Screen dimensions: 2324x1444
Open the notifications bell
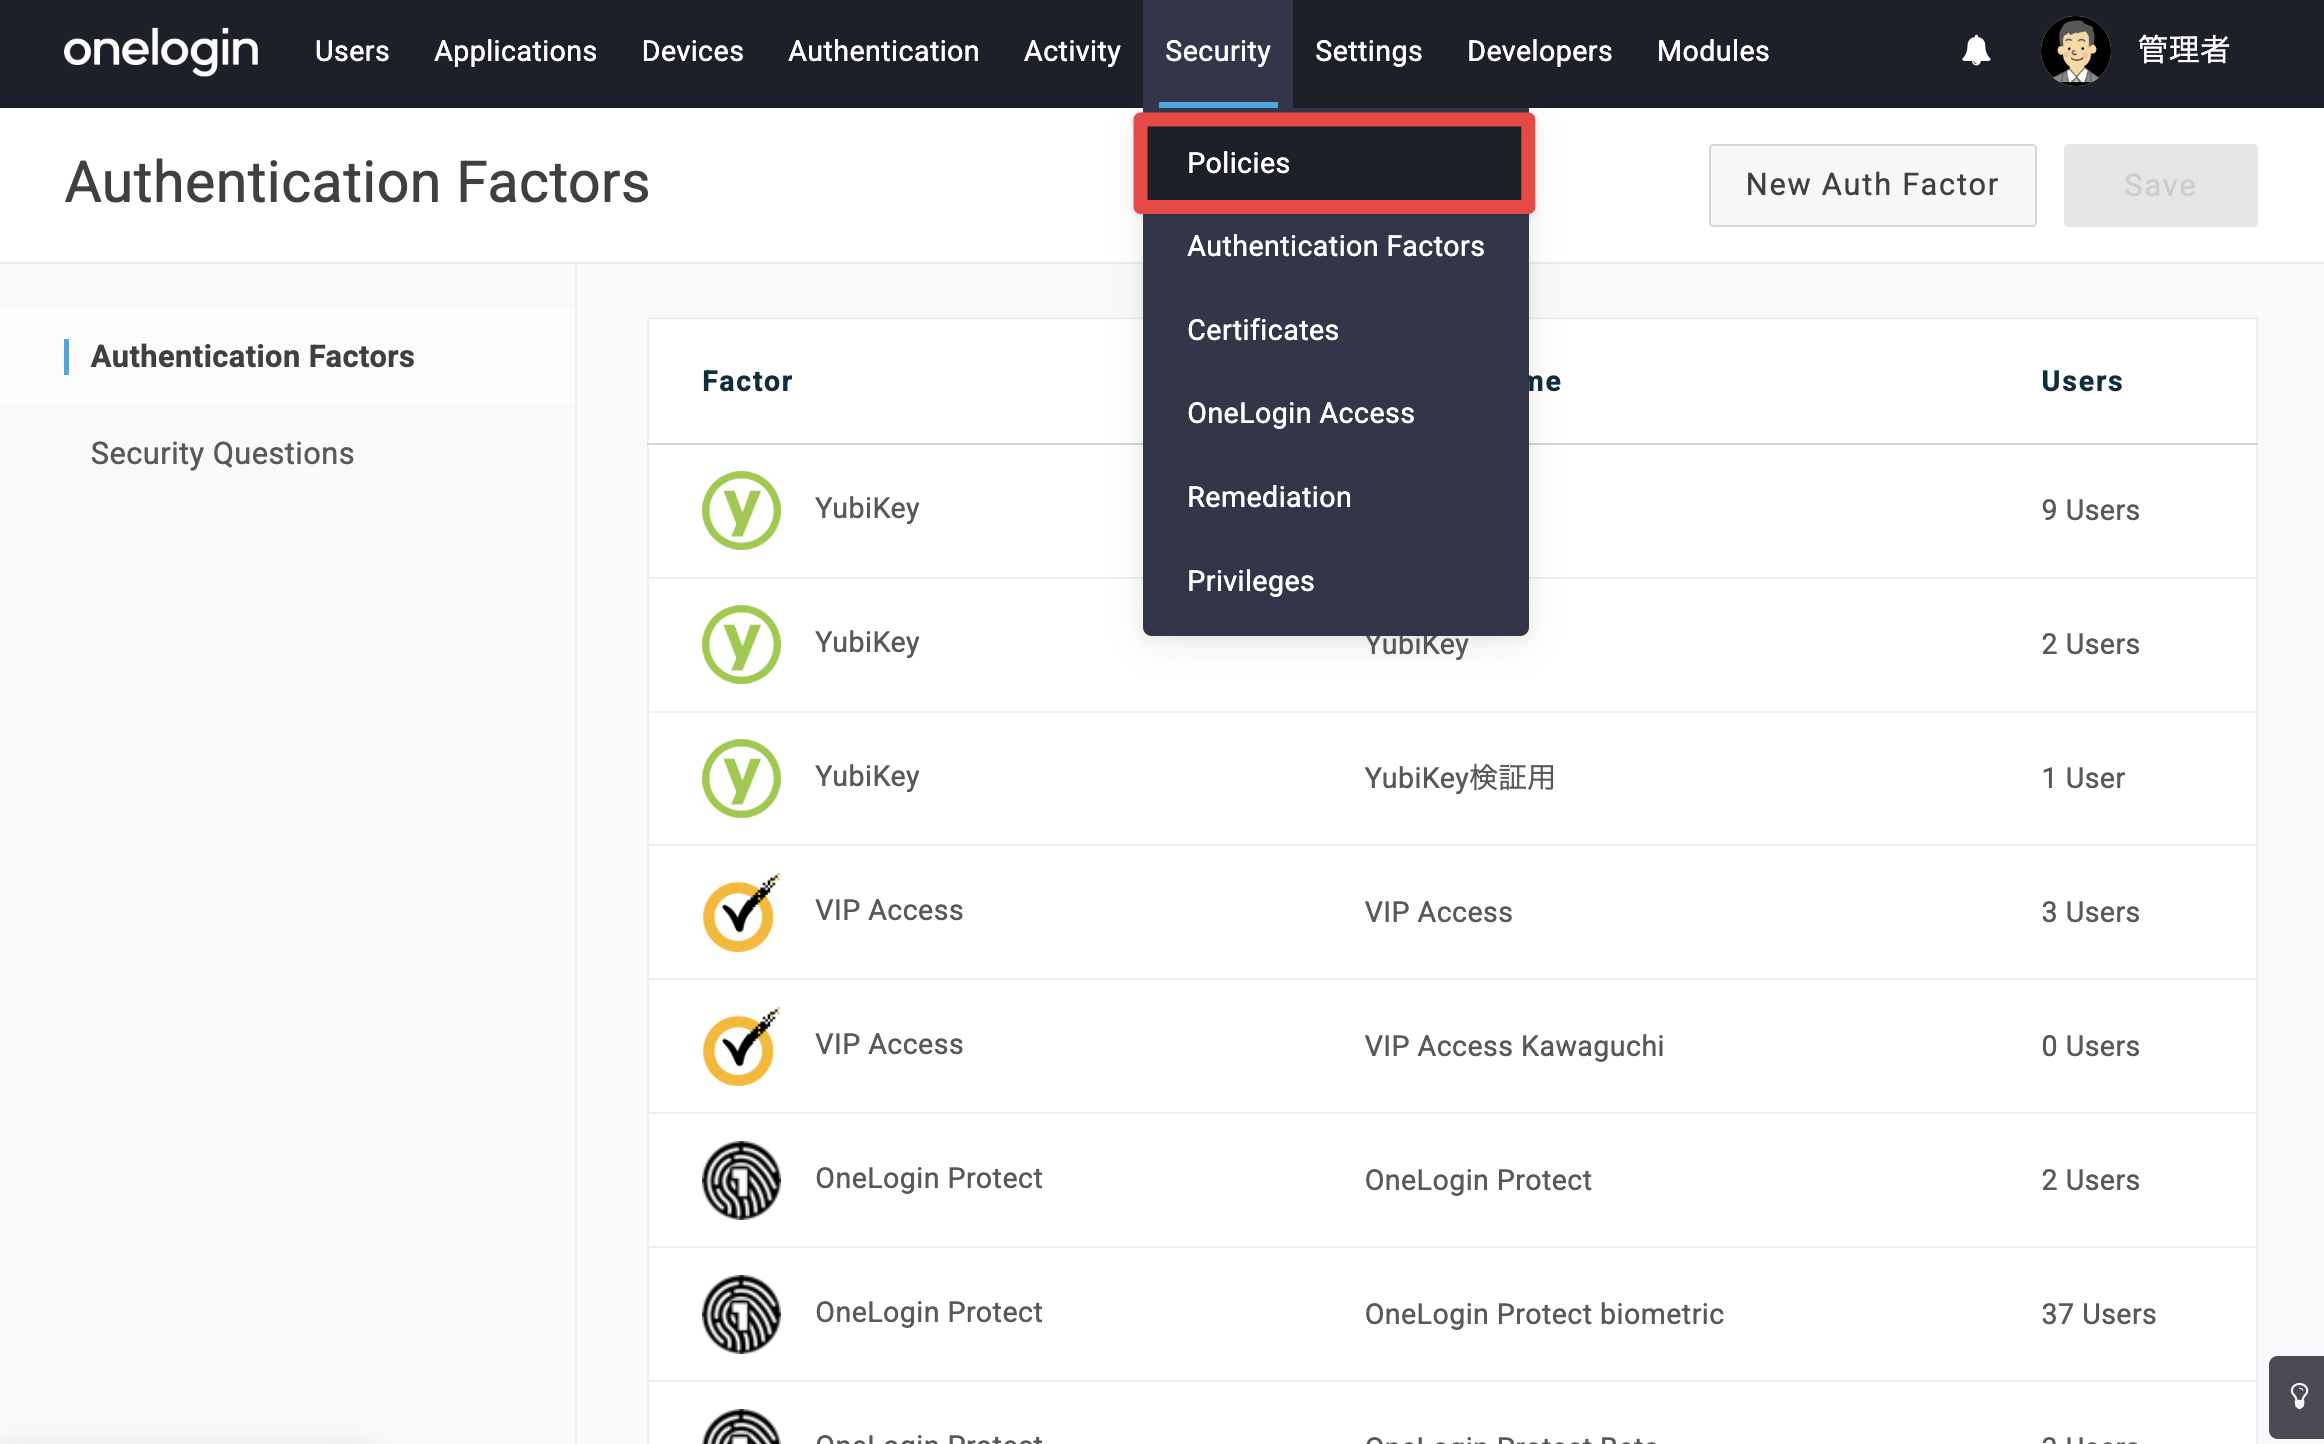pyautogui.click(x=1976, y=50)
